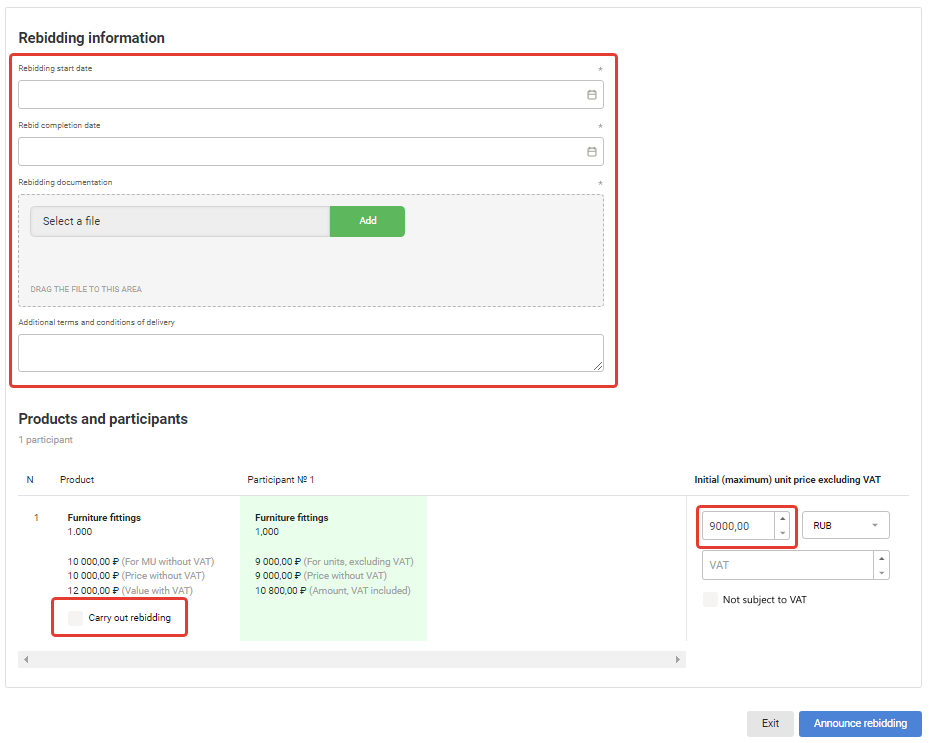
Task: Tick the Carry out rebidding checkbox
Action: click(x=75, y=618)
